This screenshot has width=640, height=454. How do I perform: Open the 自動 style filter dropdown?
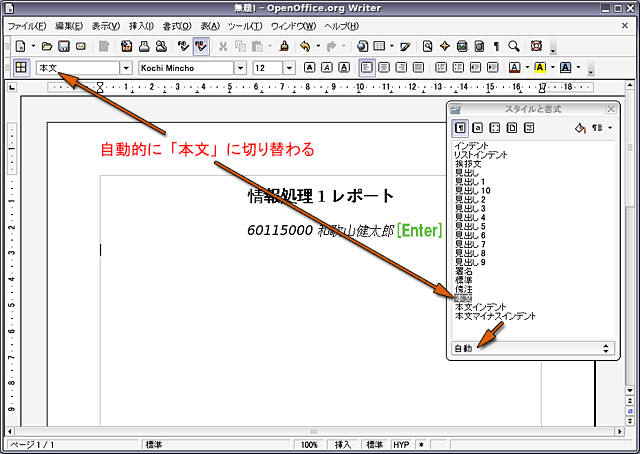[606, 348]
